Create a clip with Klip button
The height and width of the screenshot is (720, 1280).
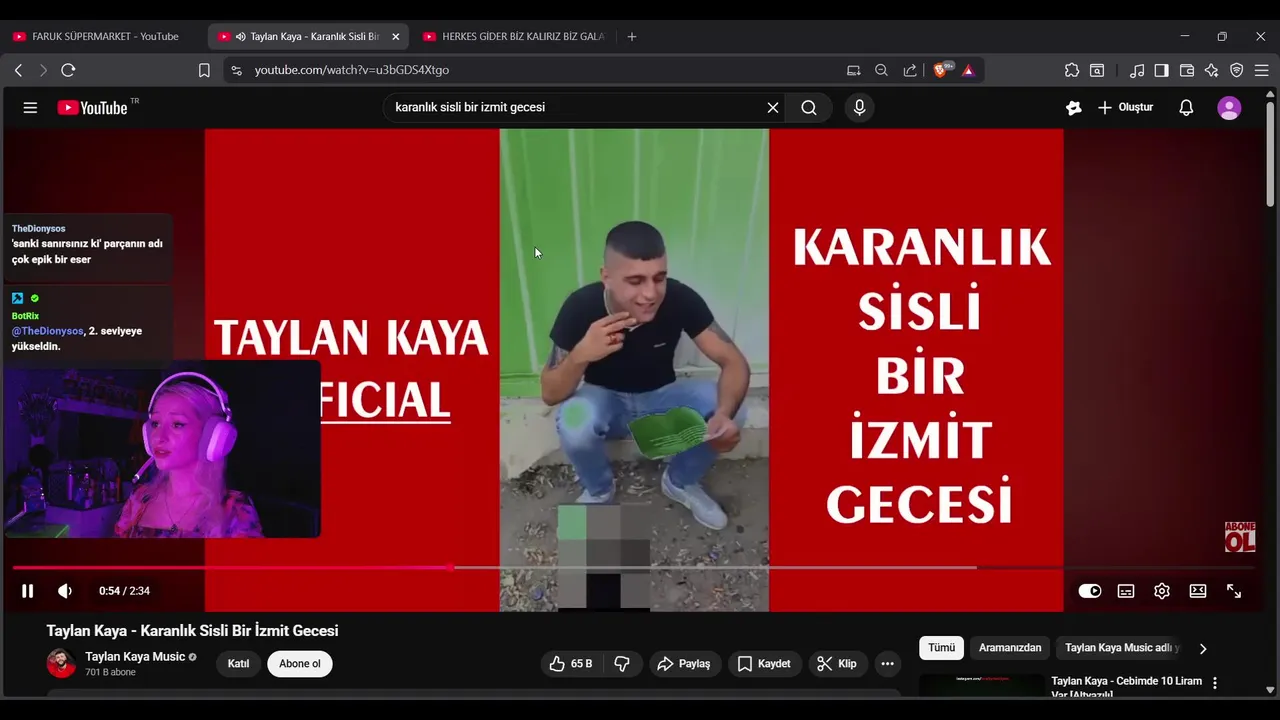point(837,664)
